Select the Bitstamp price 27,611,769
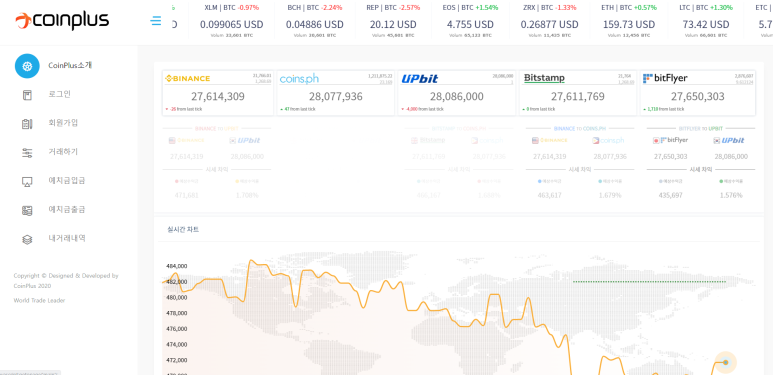 578,97
